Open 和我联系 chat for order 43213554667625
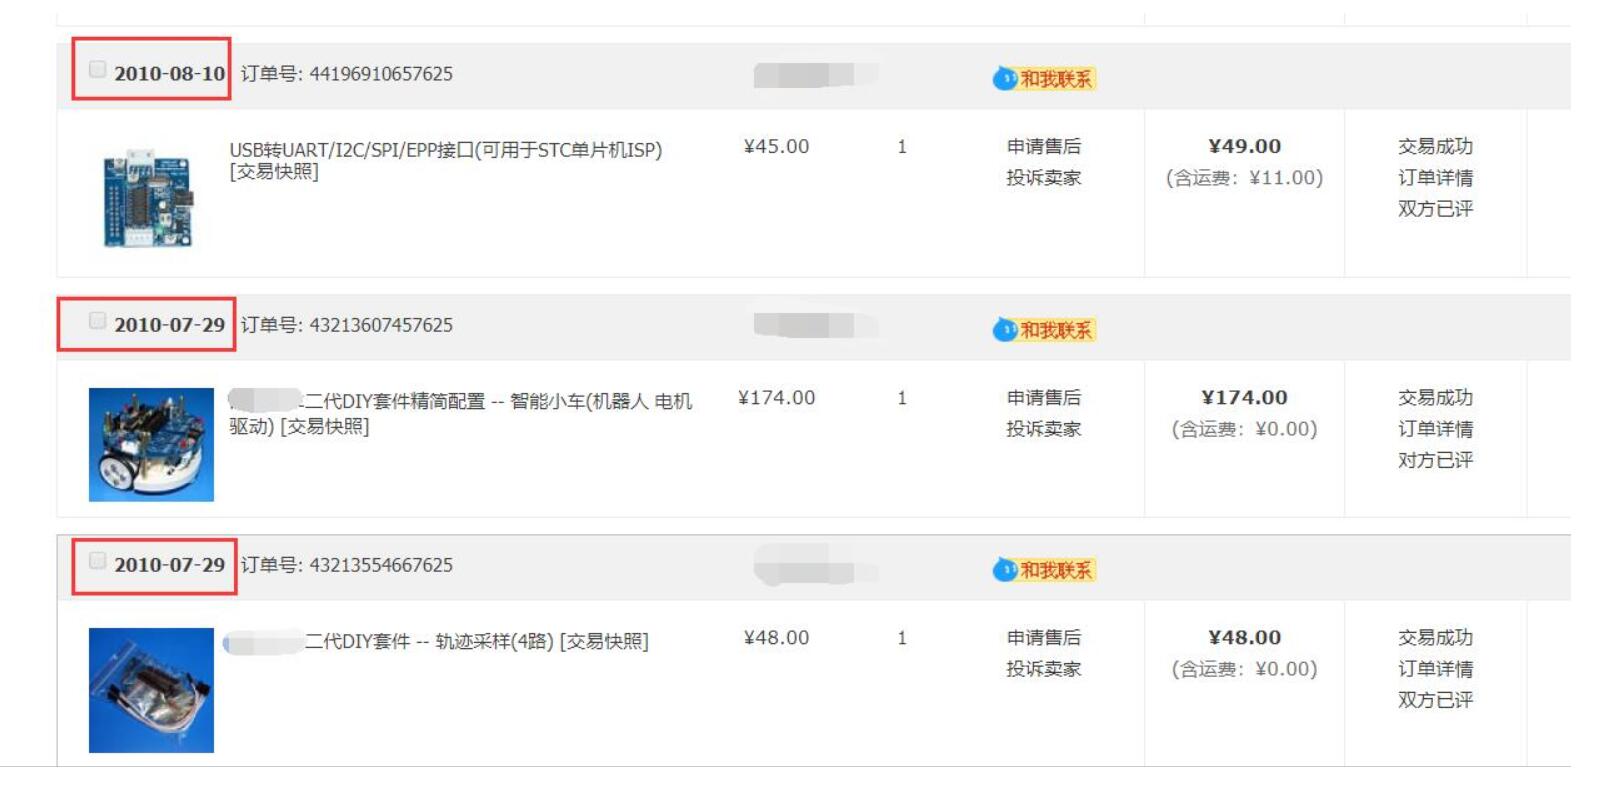This screenshot has height=788, width=1605. [1044, 570]
